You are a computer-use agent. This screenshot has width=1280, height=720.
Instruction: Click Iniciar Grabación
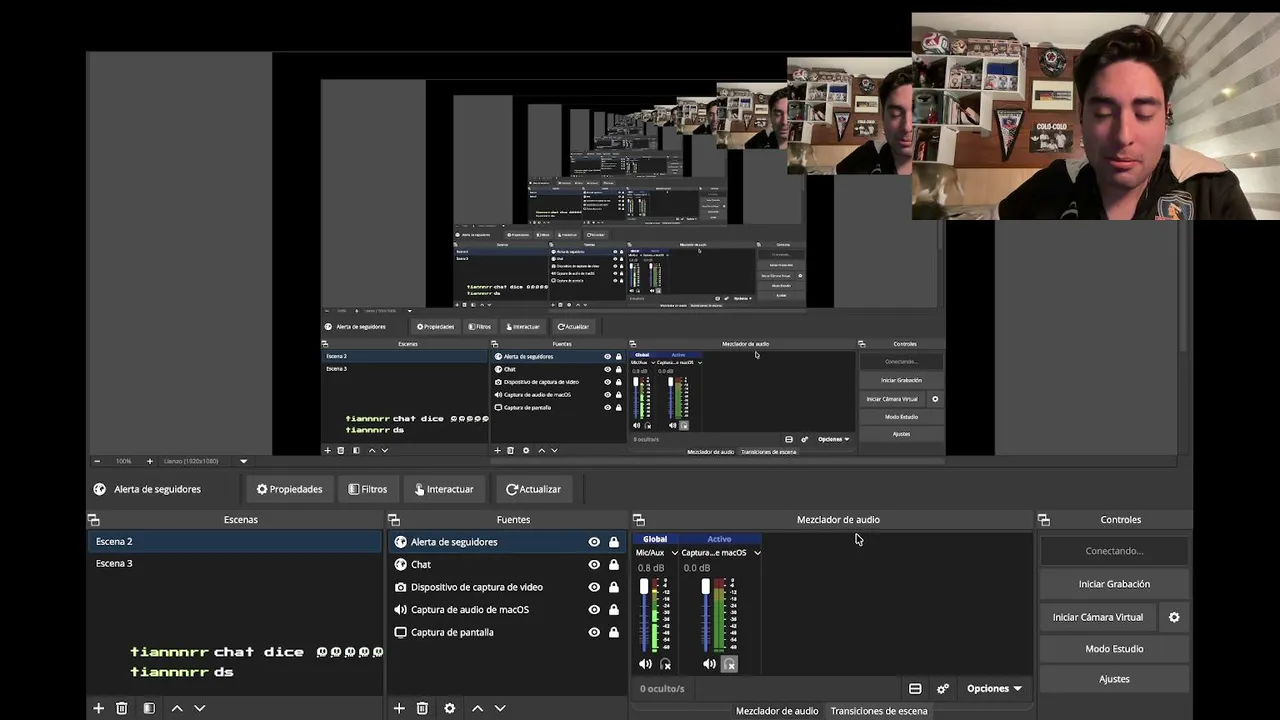[1114, 584]
